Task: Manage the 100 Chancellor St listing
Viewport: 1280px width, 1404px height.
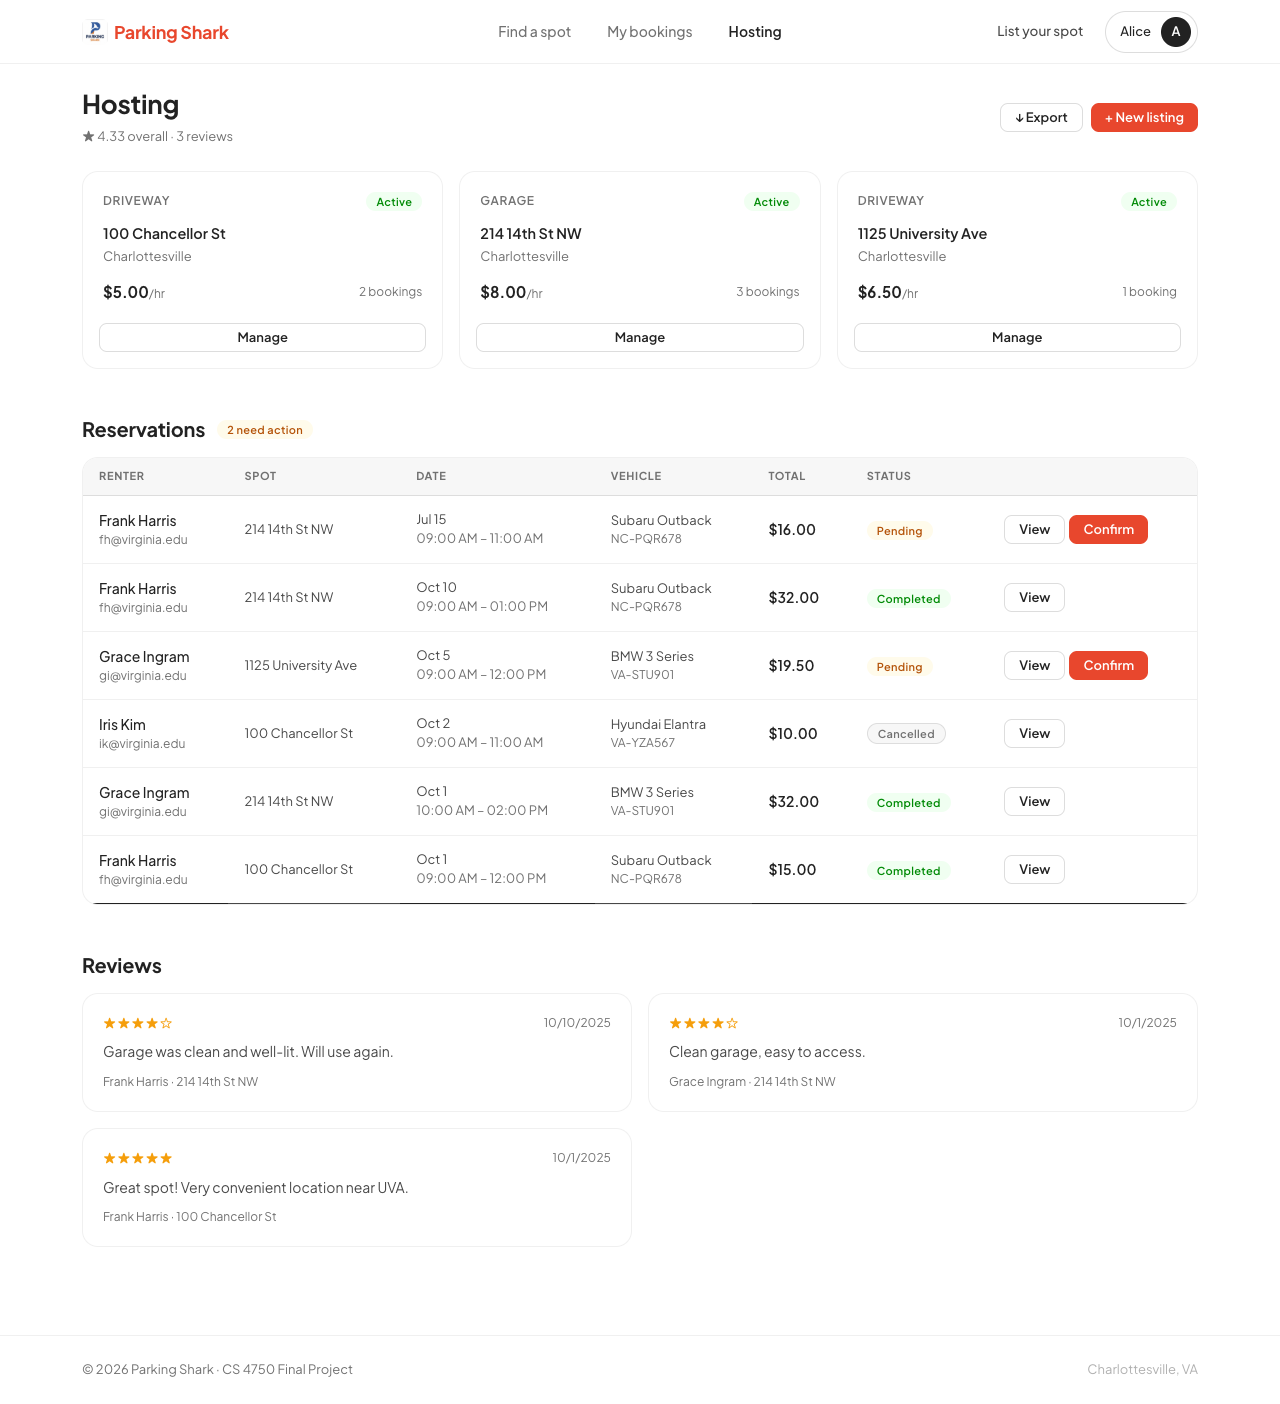Action: (x=262, y=337)
